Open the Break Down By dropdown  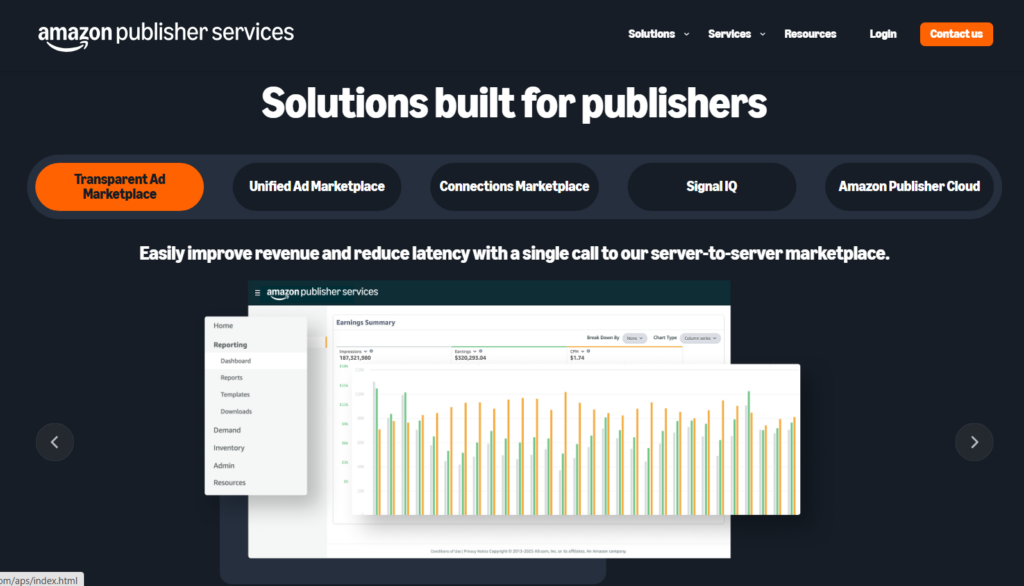point(635,339)
